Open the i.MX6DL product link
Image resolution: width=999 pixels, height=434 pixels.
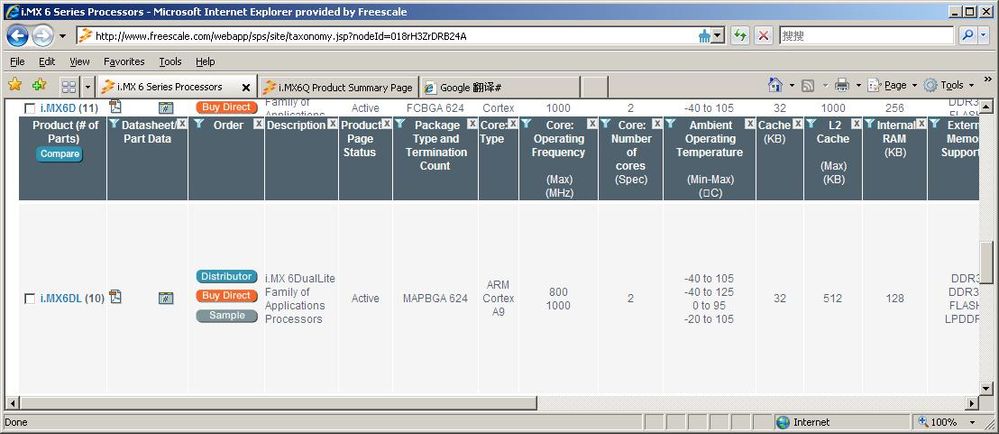click(x=61, y=298)
